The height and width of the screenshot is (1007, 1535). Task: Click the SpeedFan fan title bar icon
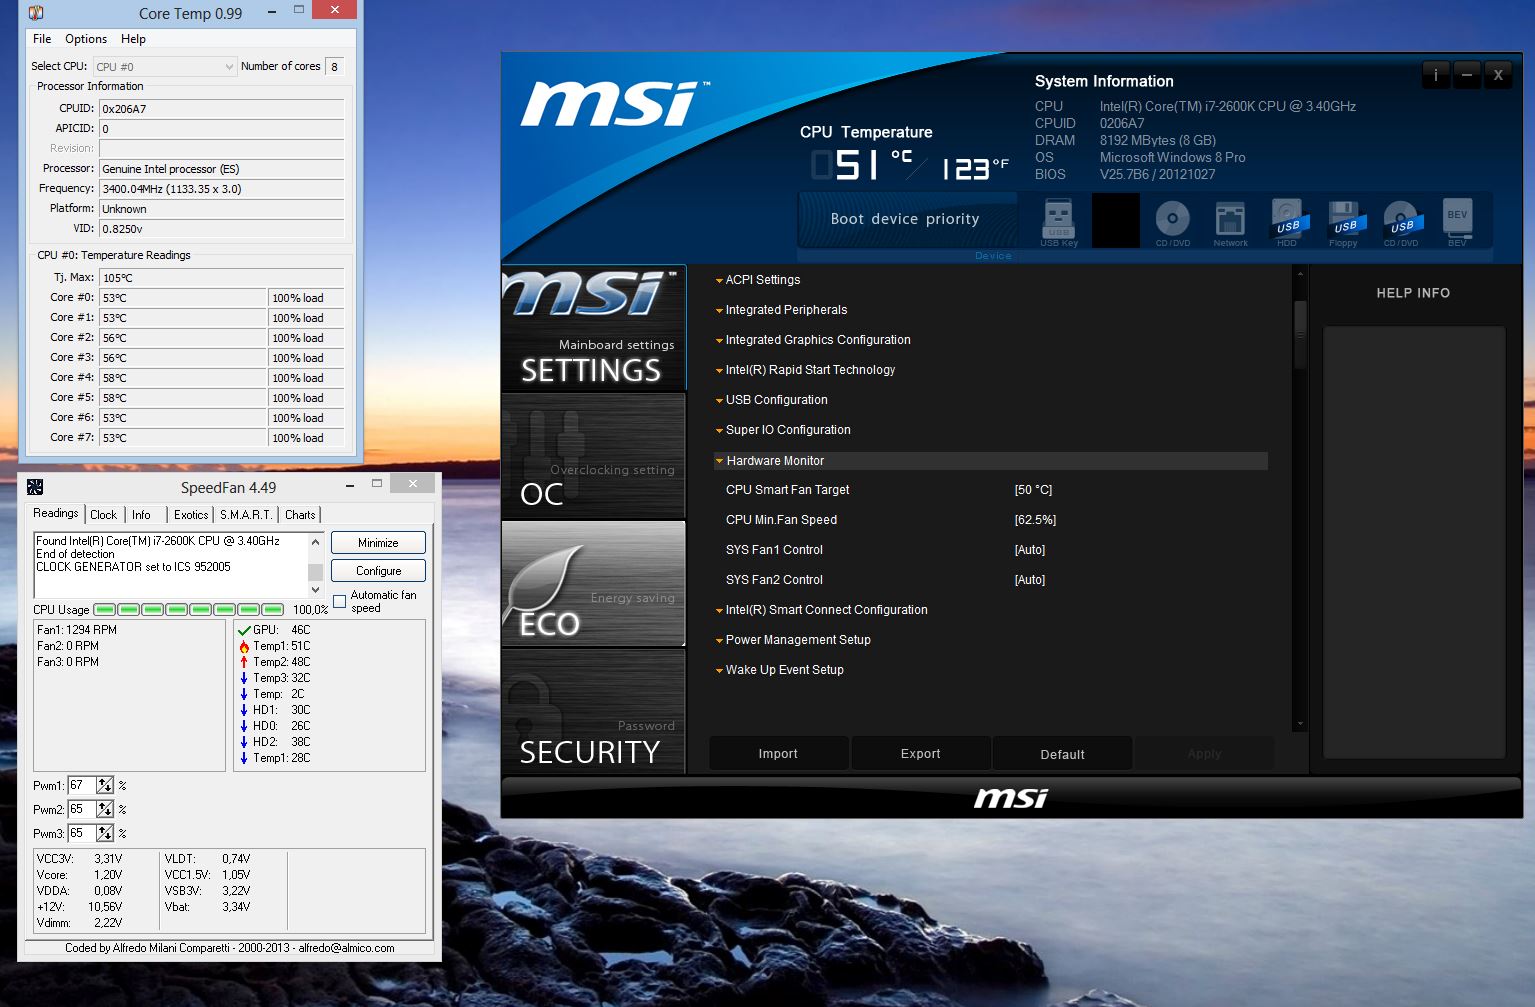[35, 487]
